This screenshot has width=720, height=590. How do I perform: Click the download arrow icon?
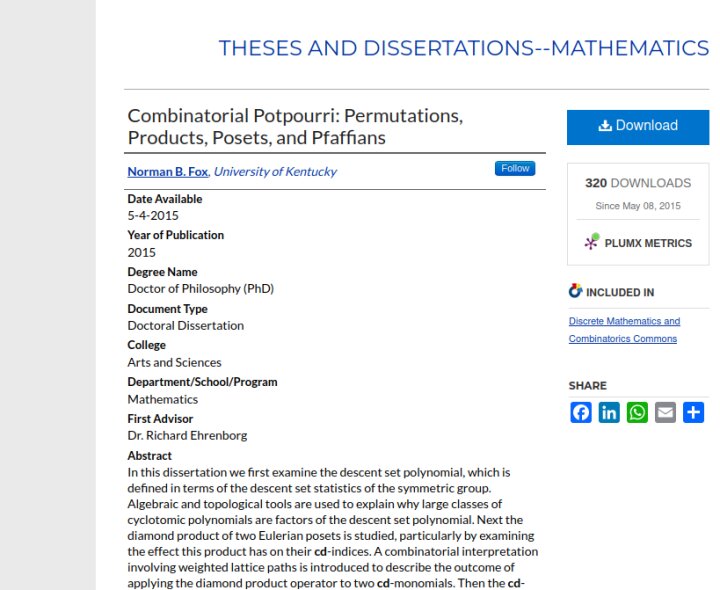click(605, 125)
